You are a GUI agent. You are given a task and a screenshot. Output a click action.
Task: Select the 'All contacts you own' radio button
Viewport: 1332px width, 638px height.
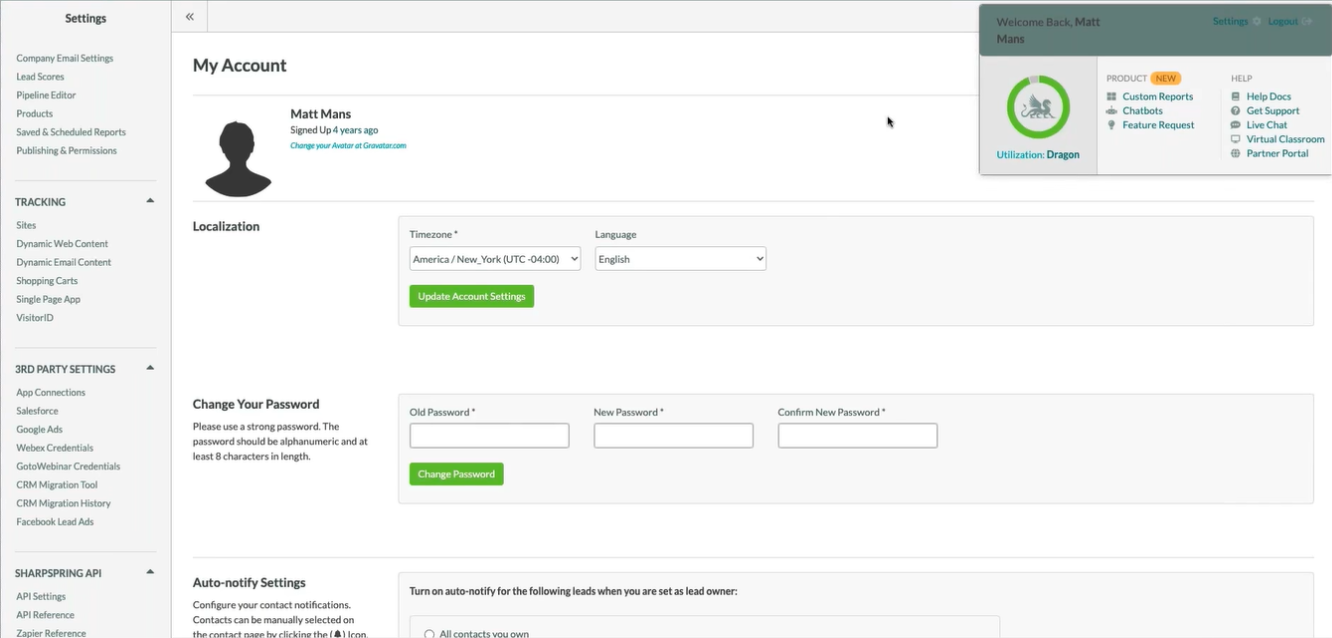coord(430,633)
